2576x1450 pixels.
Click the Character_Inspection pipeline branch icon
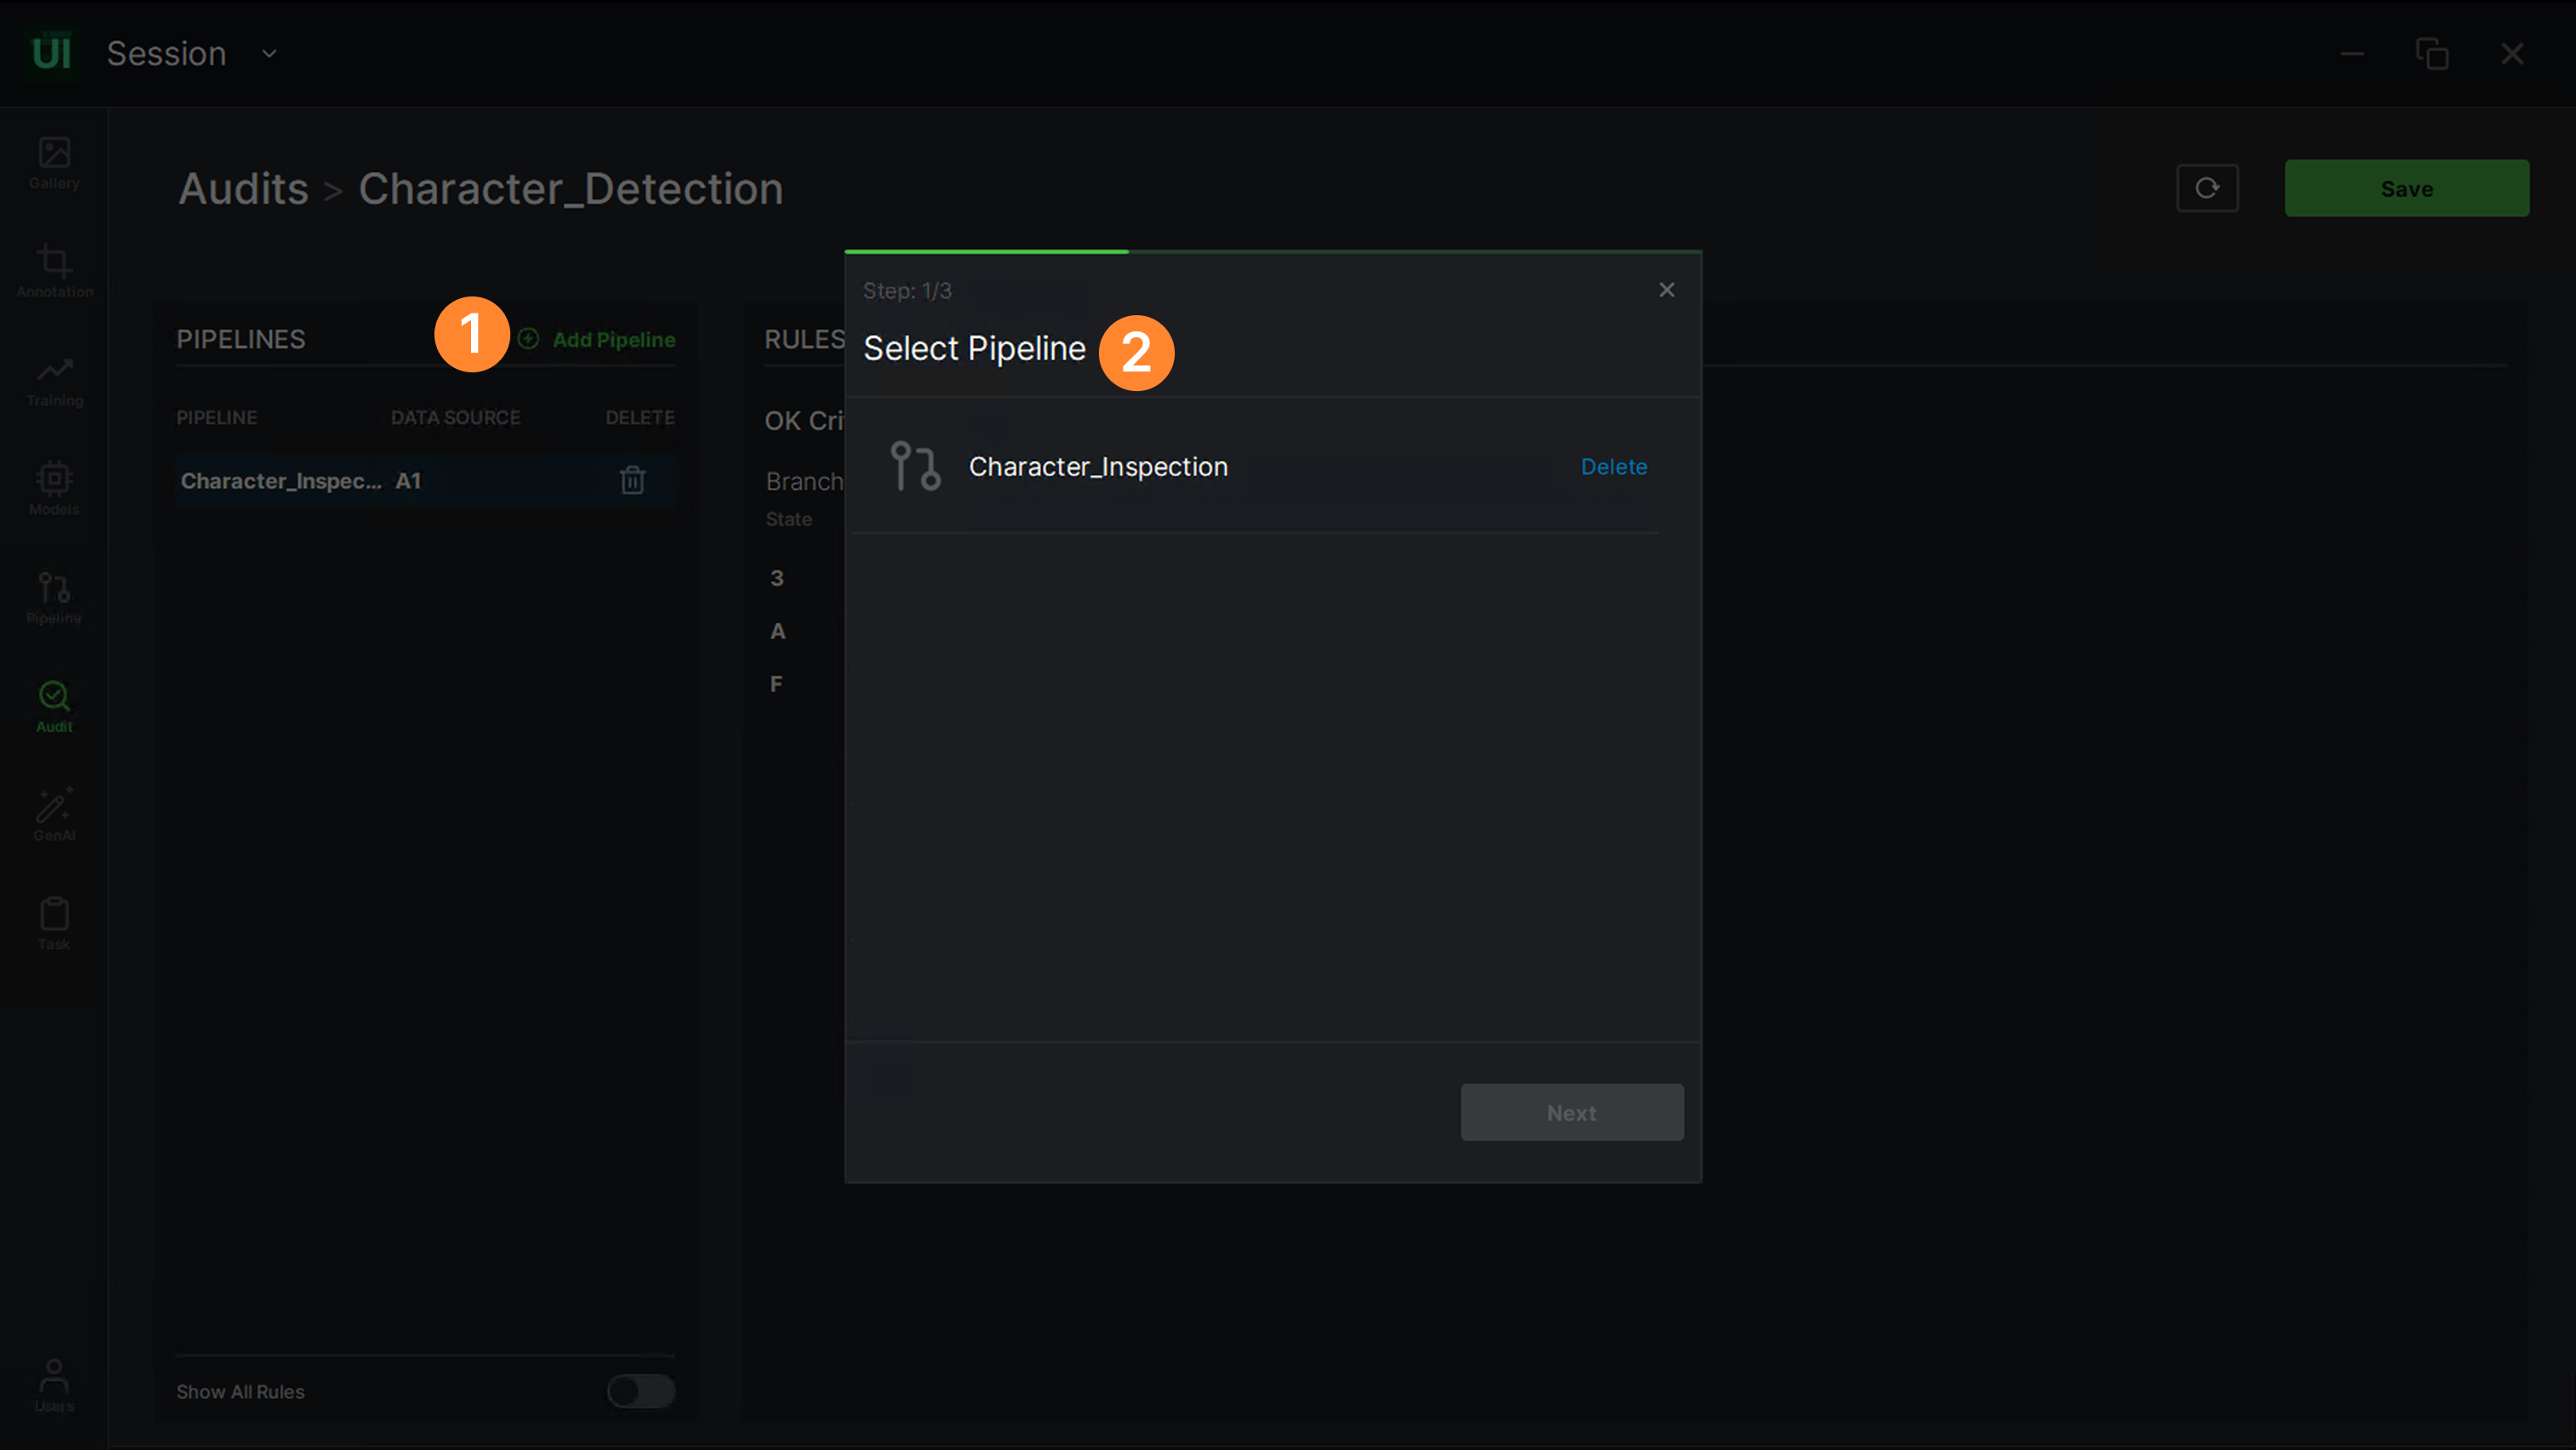[916, 467]
